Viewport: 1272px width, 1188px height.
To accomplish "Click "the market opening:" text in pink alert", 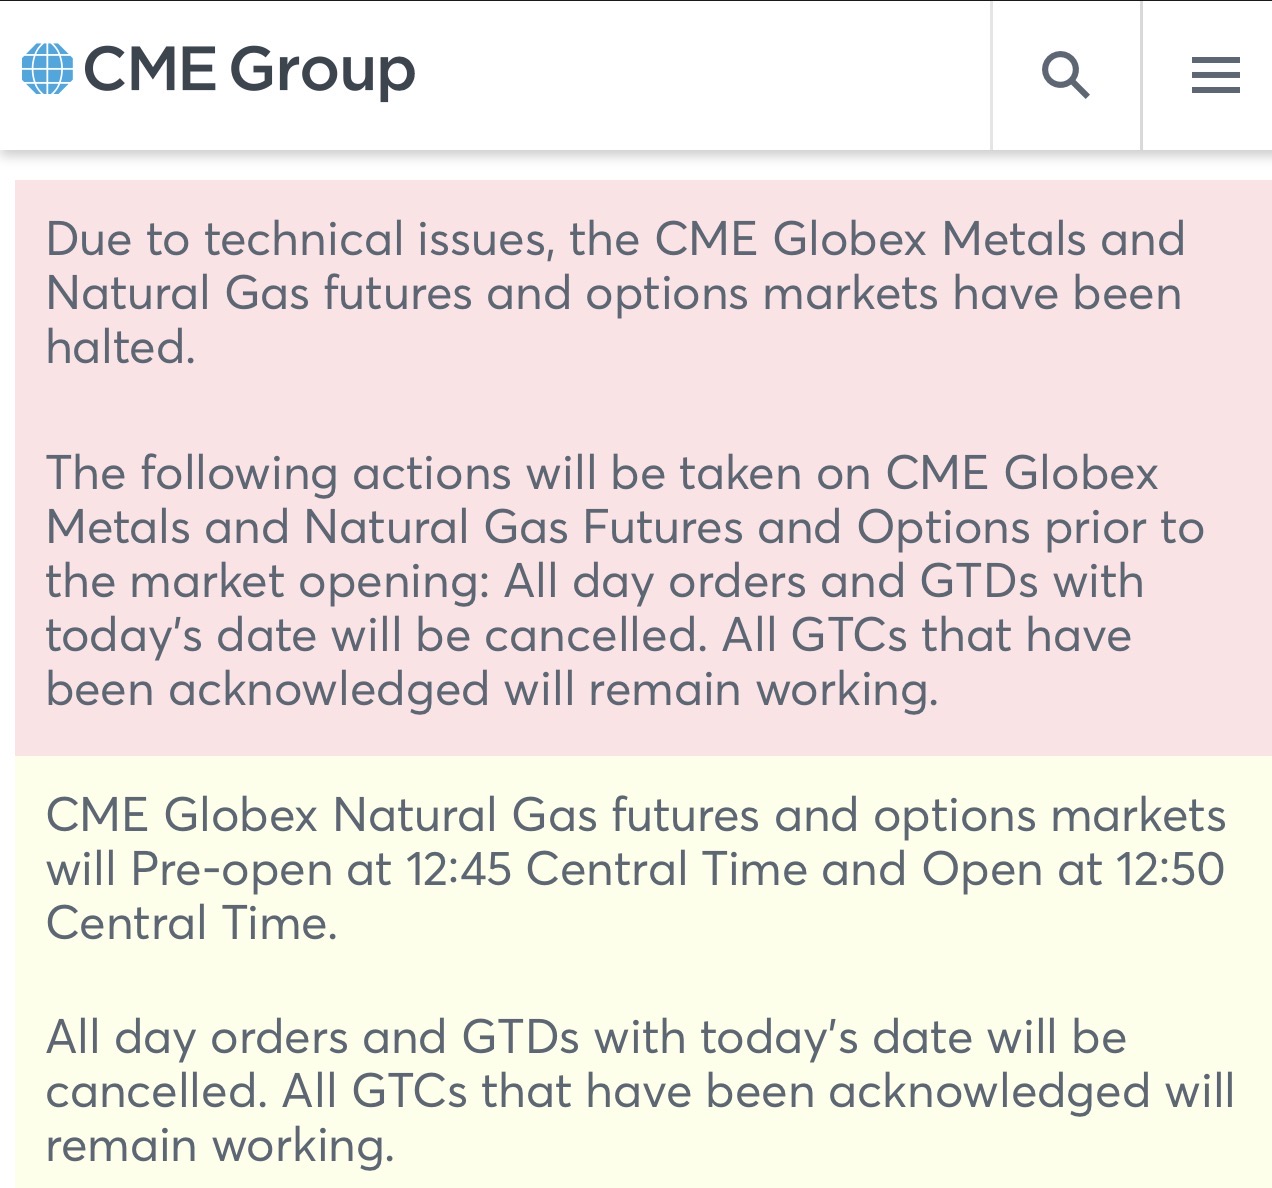I will tap(267, 581).
